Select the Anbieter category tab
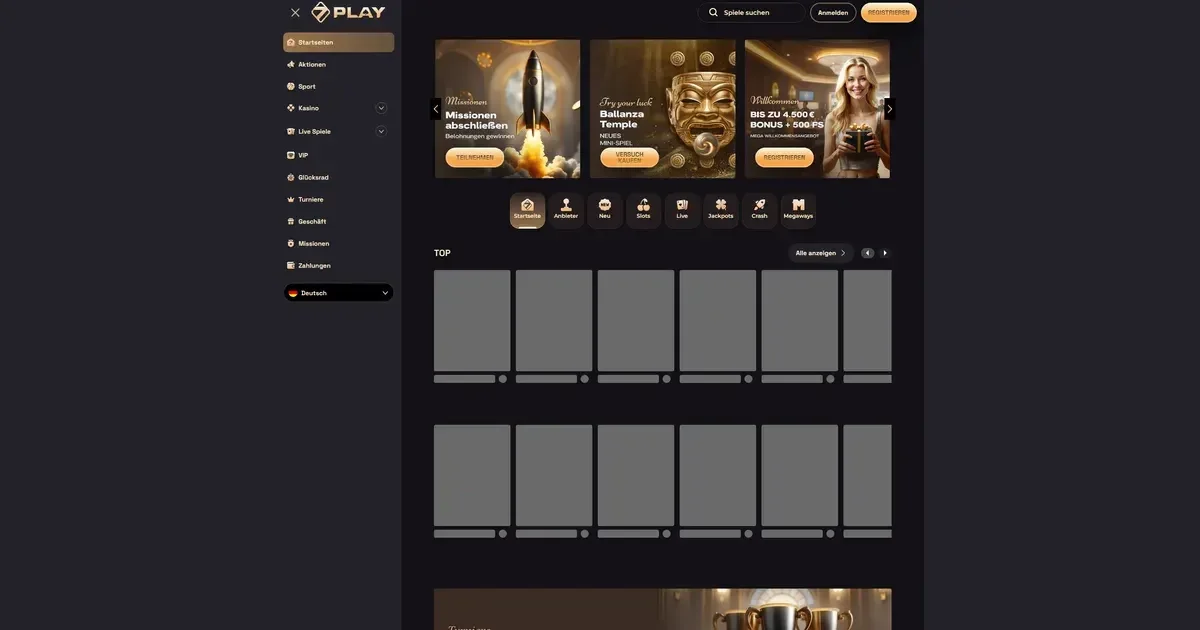Screen dimensions: 1200x630 coord(566,210)
